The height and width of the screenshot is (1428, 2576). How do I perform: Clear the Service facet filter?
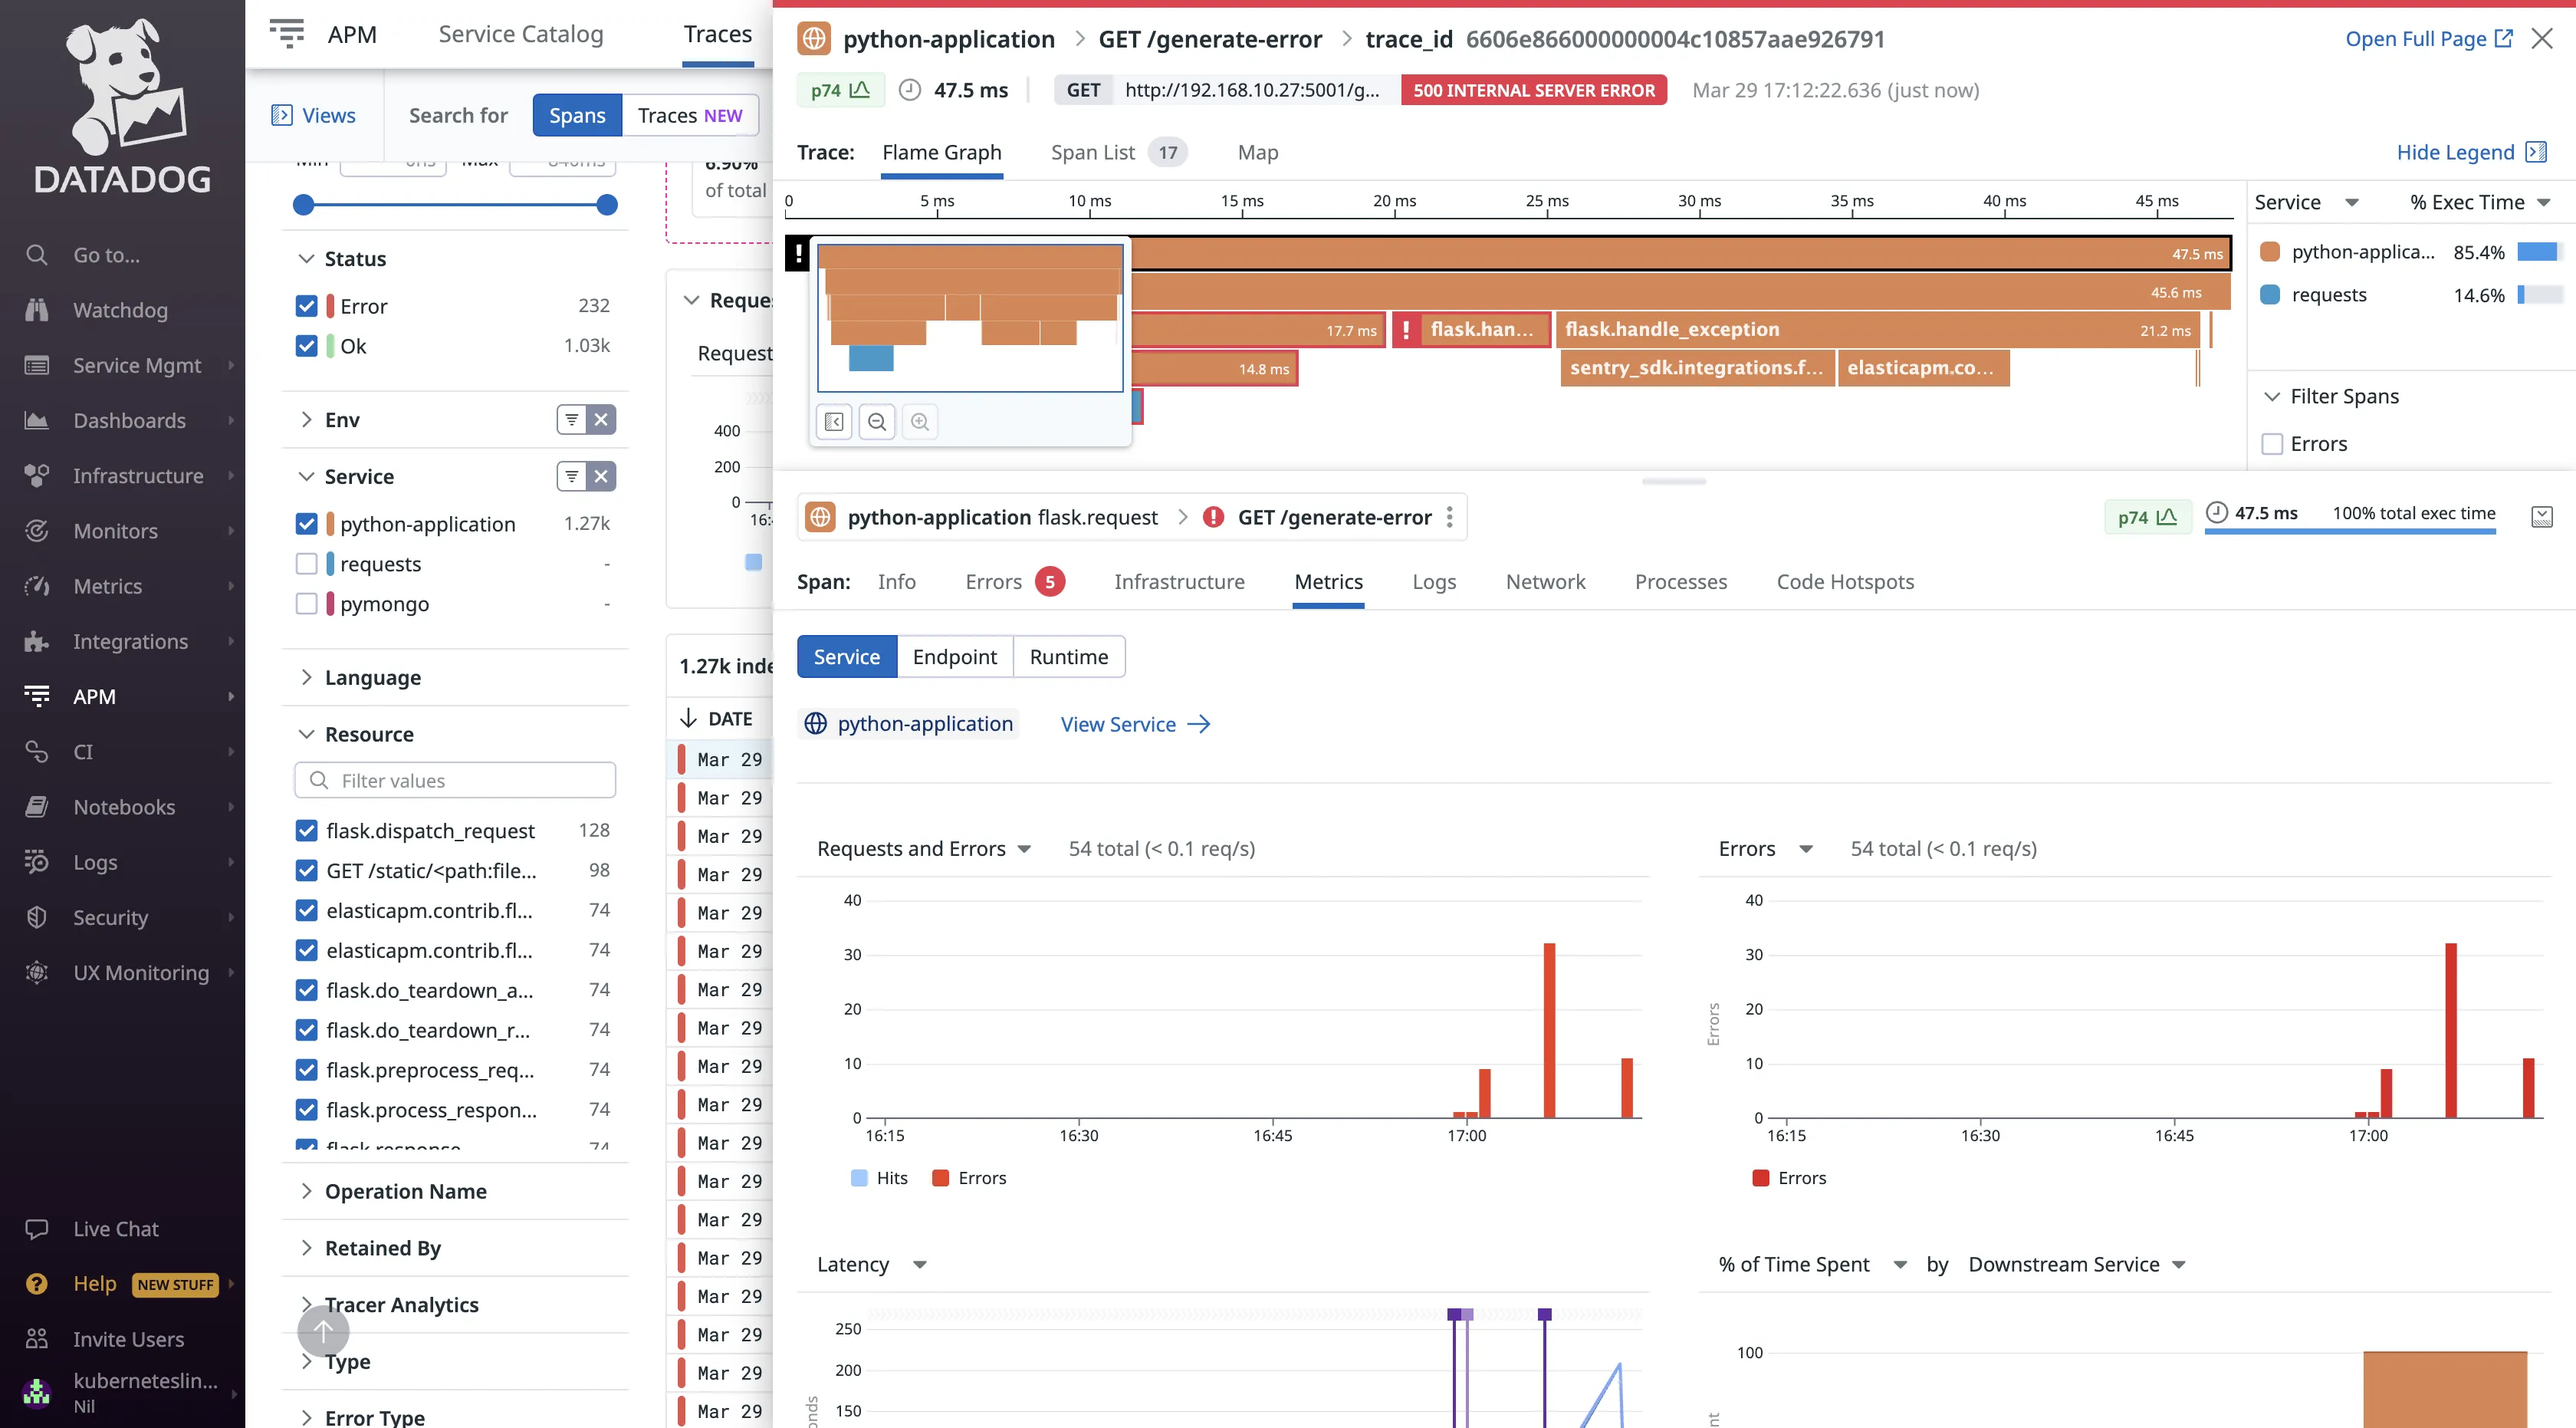(601, 477)
